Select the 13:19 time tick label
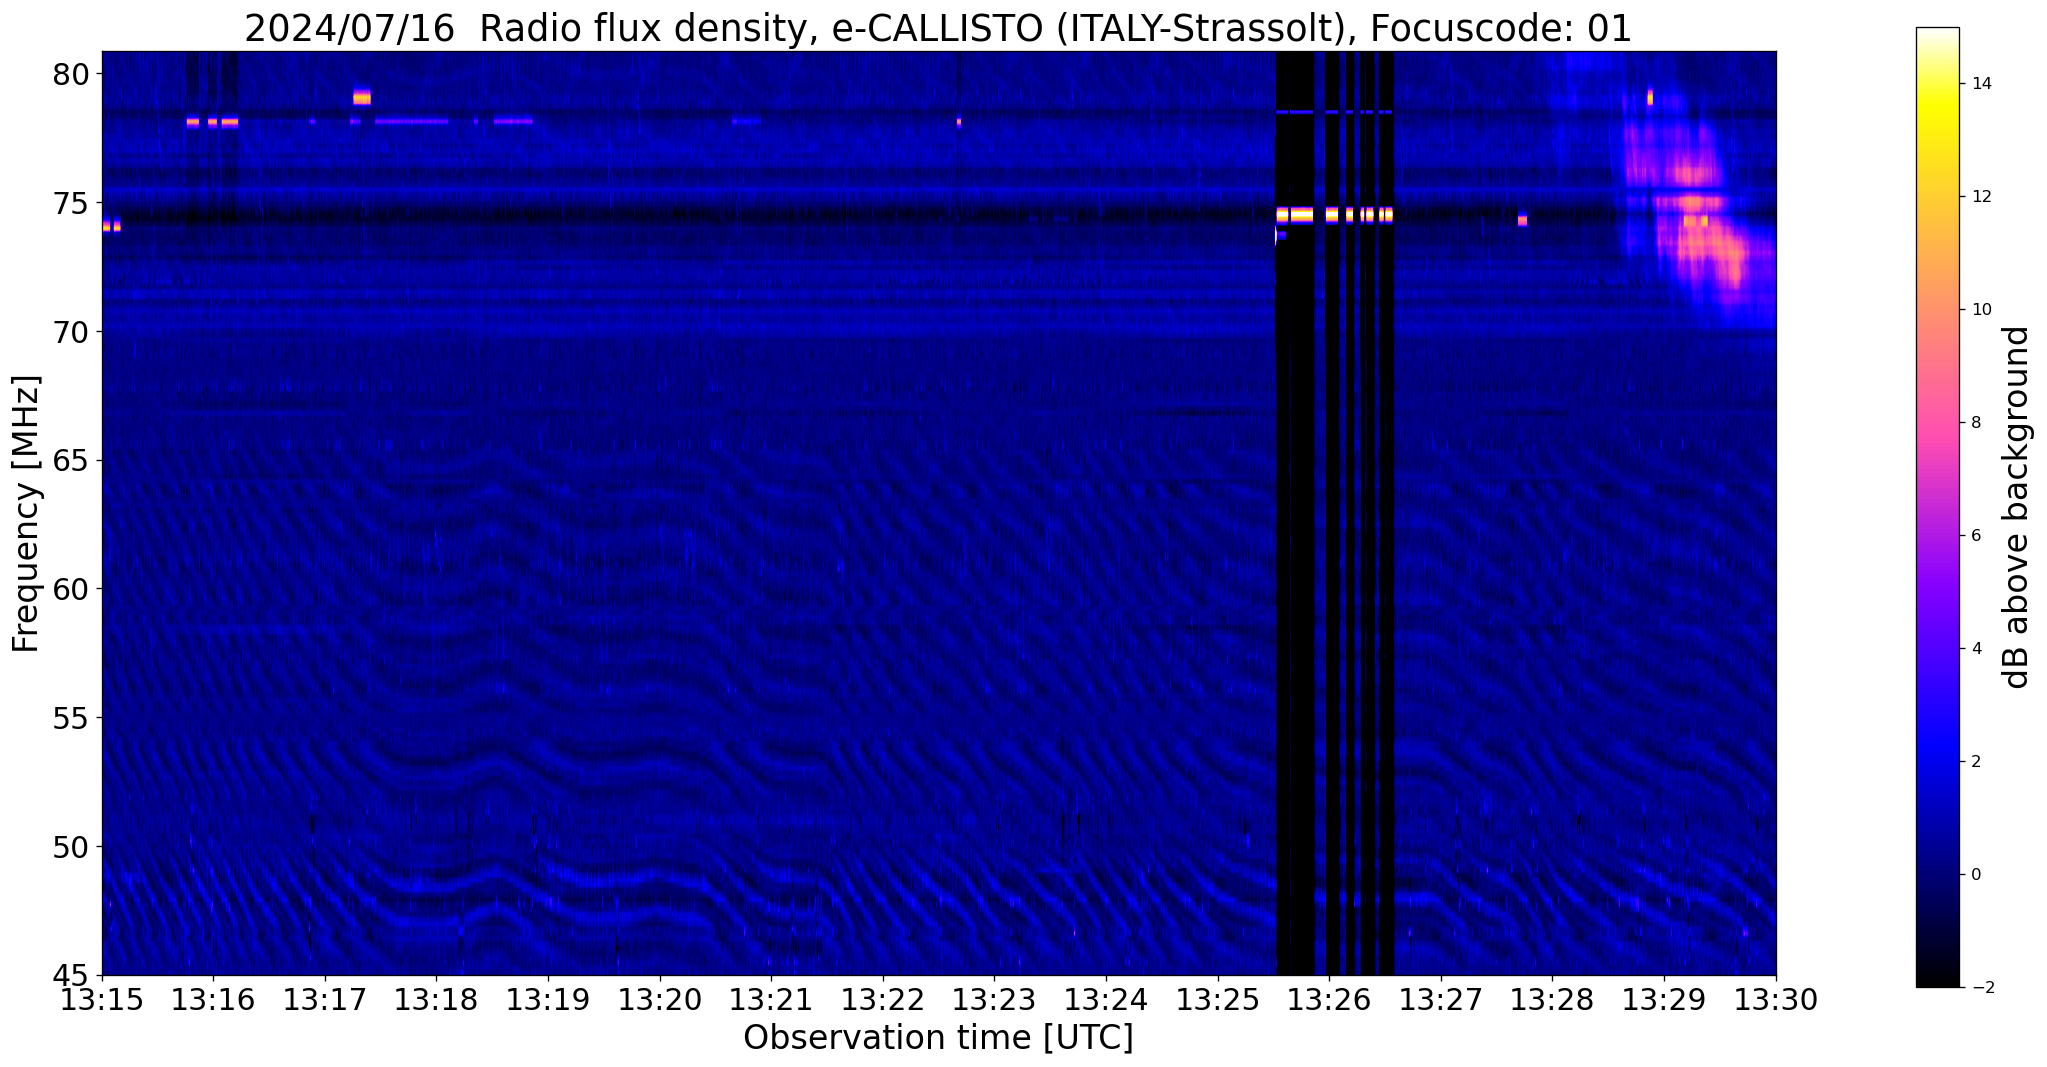 (548, 999)
